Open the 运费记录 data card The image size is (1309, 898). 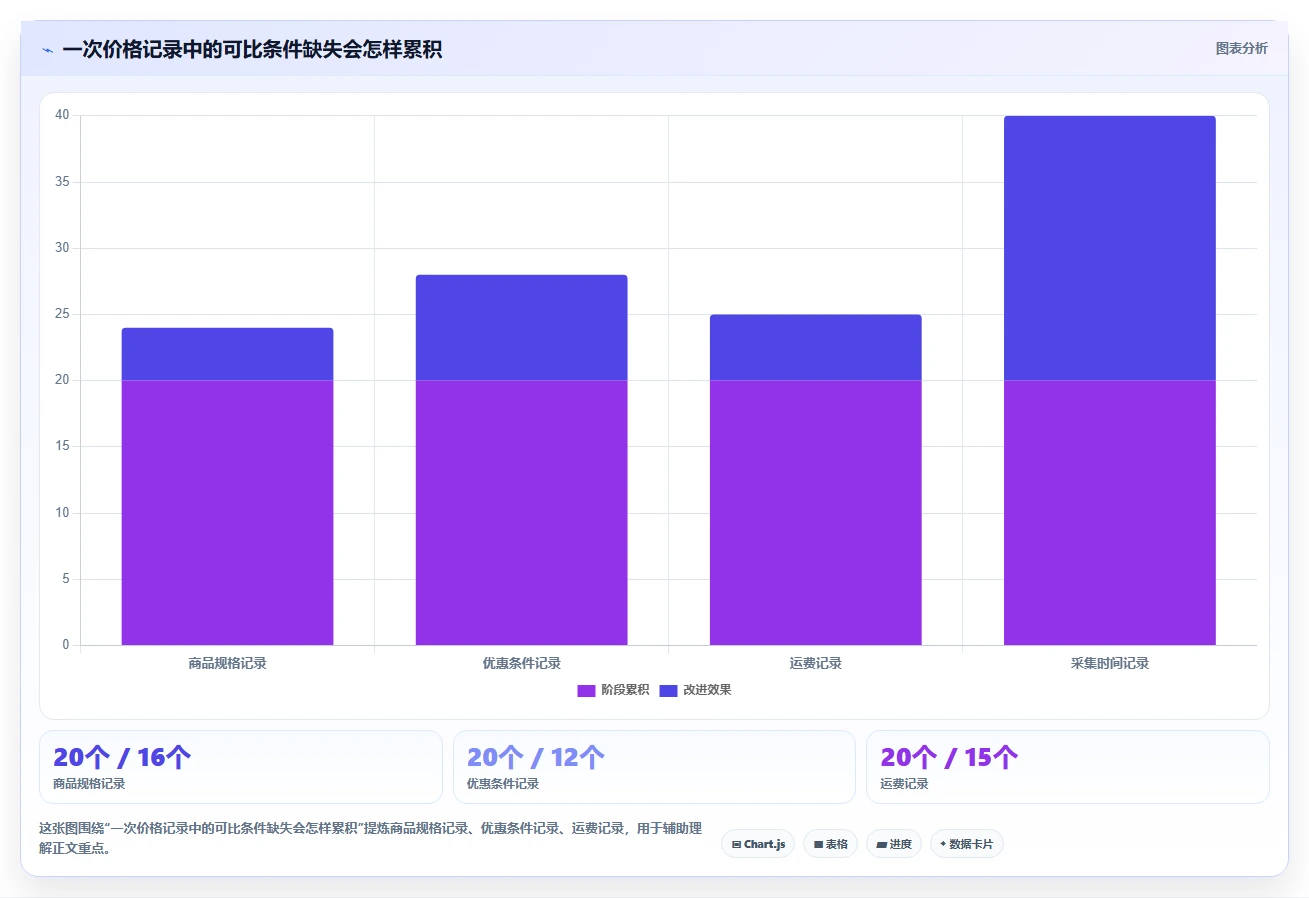1068,767
